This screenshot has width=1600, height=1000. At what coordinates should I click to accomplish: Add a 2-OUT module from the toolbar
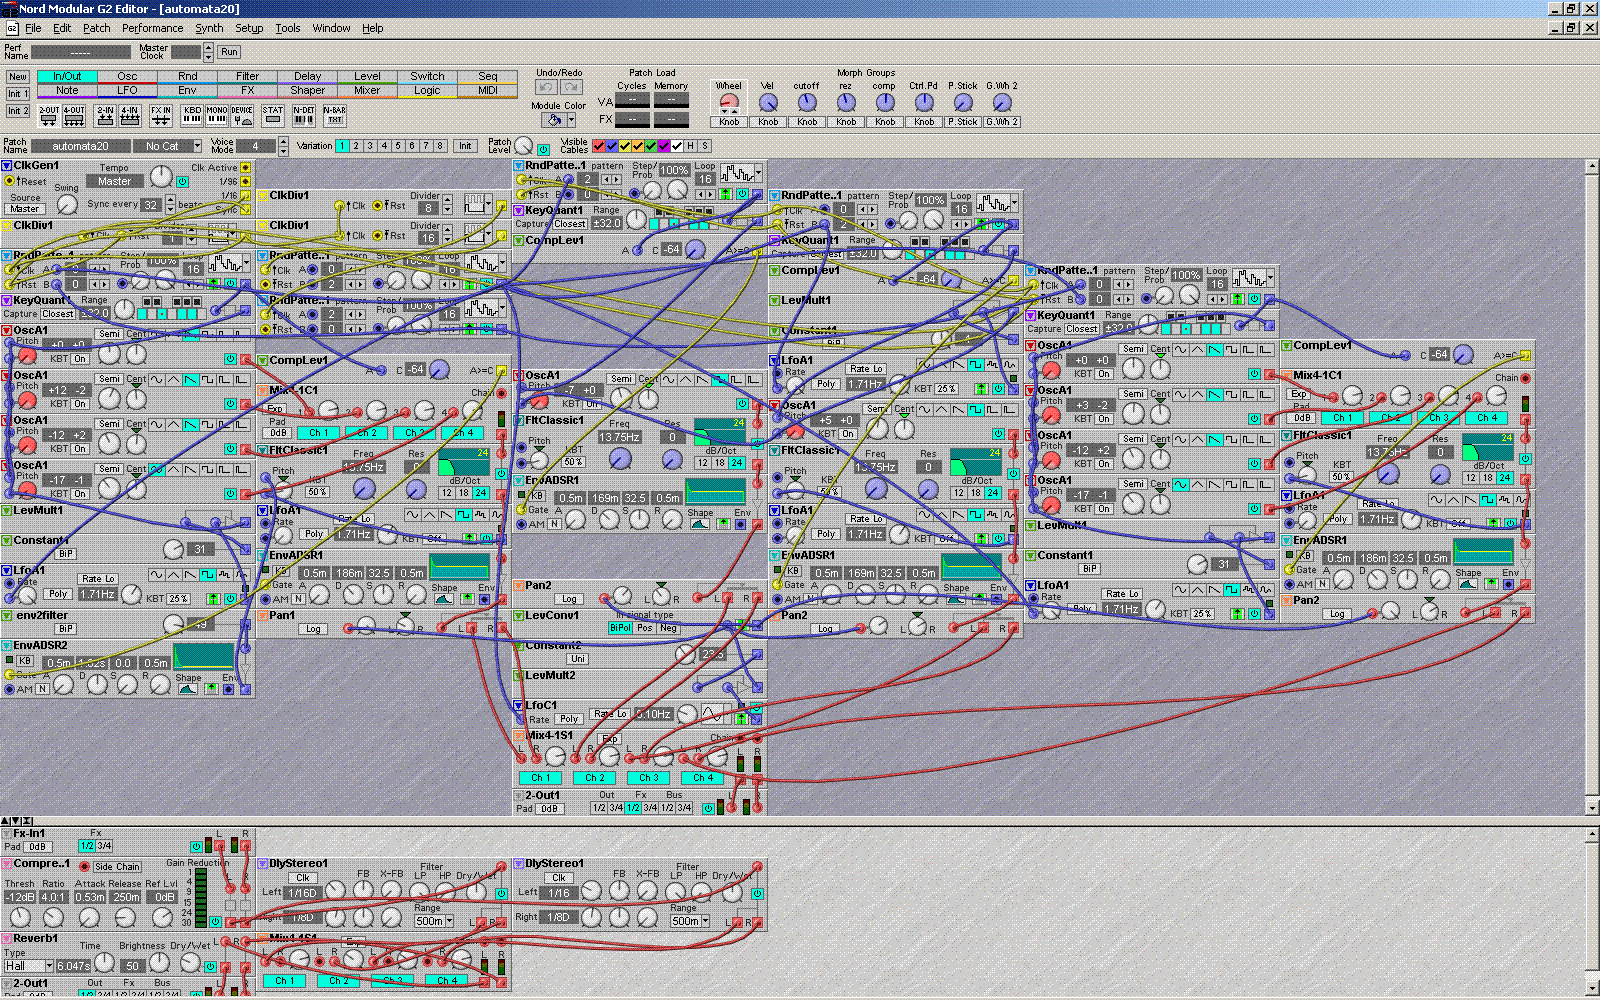pyautogui.click(x=49, y=116)
